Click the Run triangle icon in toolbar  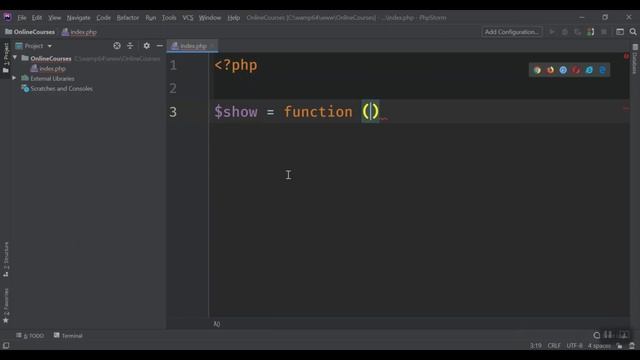[552, 32]
